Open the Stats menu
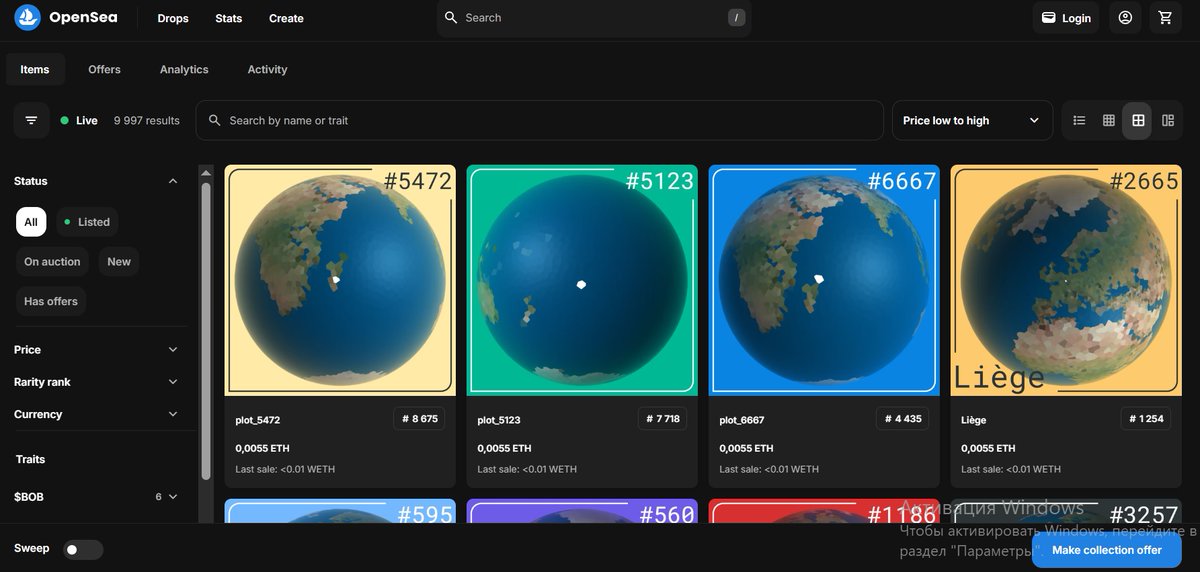The width and height of the screenshot is (1200, 572). pyautogui.click(x=229, y=18)
